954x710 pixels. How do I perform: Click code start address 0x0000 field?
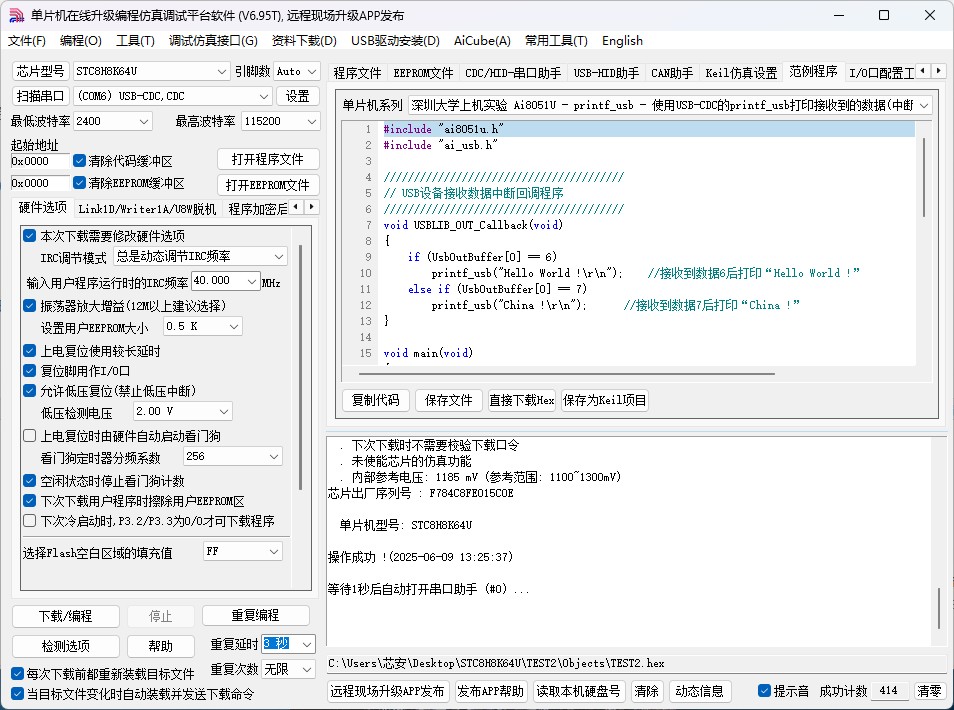[40, 161]
